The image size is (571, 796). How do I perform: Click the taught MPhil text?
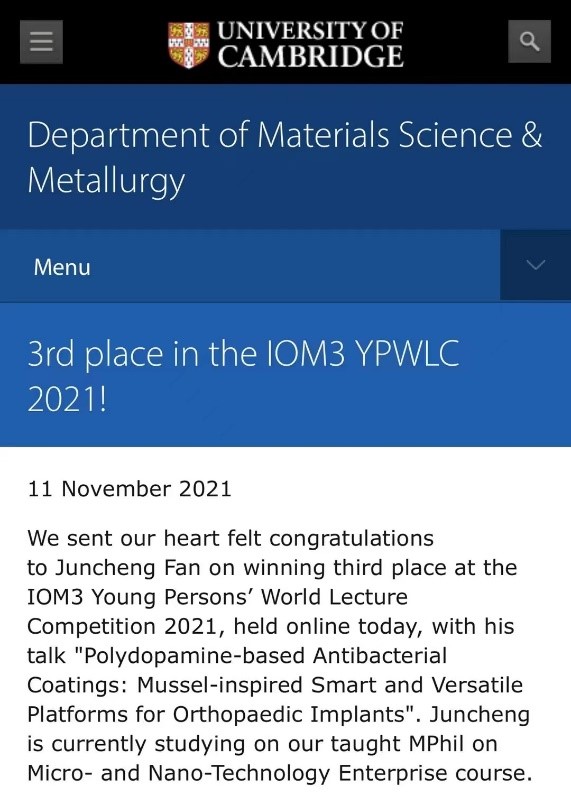tap(397, 744)
